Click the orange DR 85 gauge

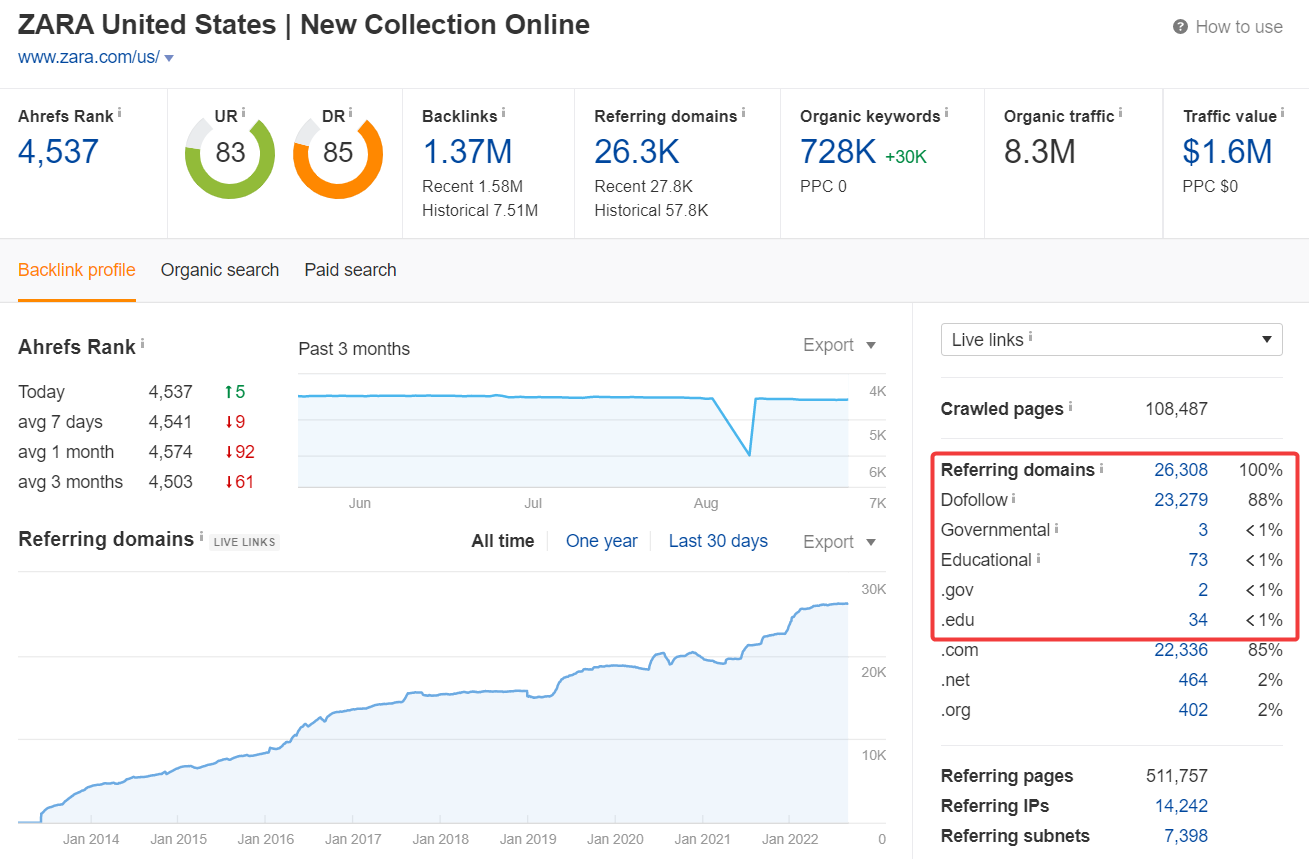tap(338, 152)
